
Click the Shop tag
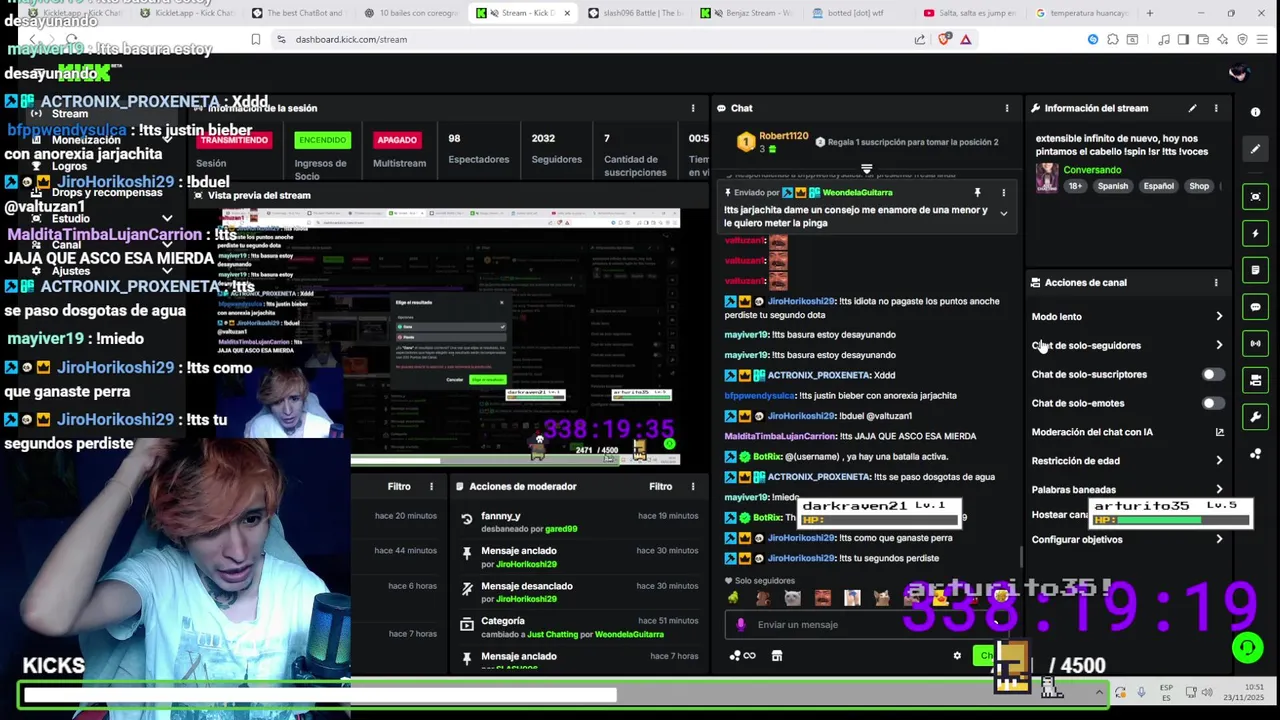pos(1199,186)
